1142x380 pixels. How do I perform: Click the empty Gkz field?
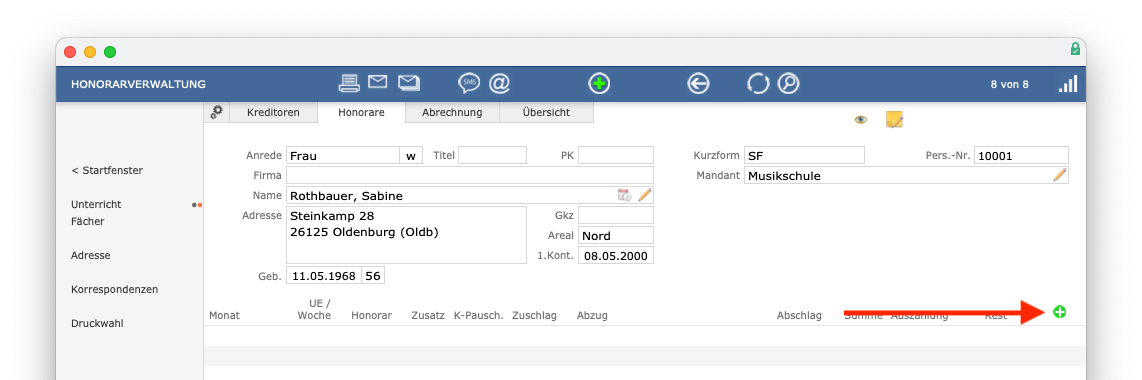pos(616,215)
